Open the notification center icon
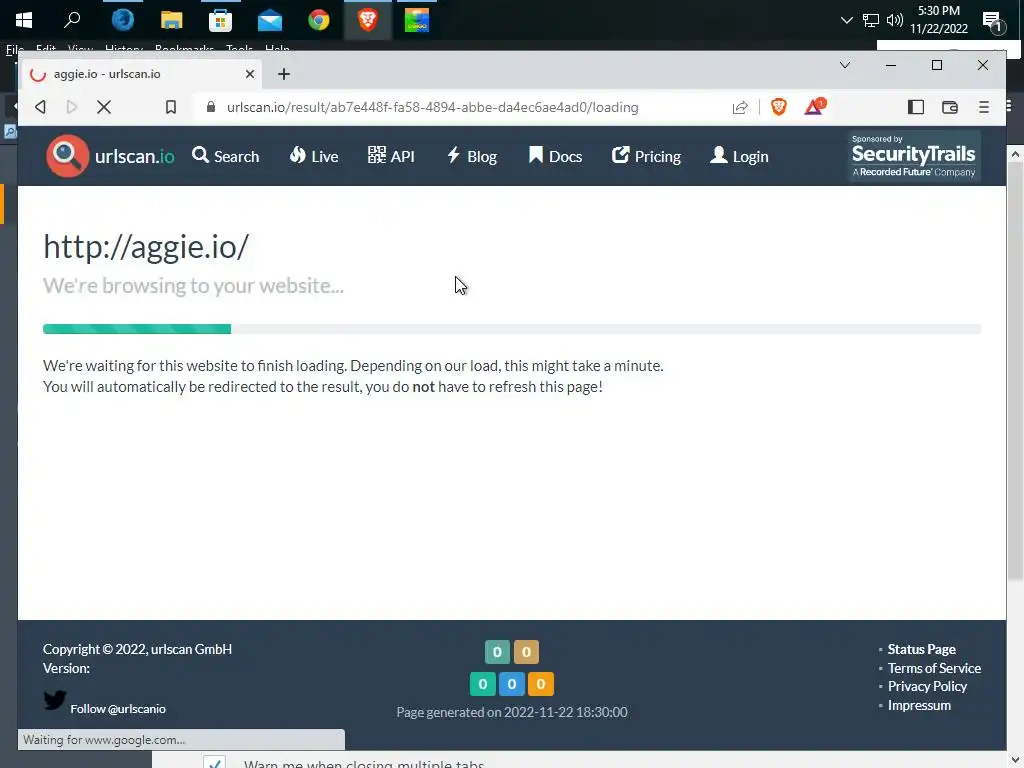The image size is (1024, 768). 993,22
